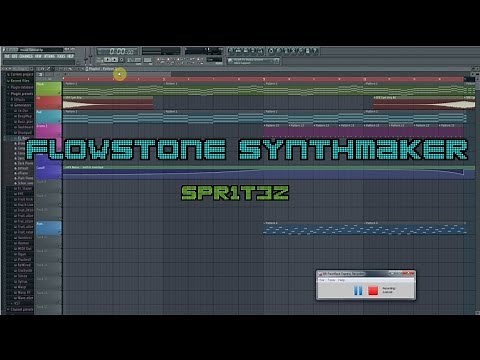Select the Wasp folder in browser

tap(20, 287)
